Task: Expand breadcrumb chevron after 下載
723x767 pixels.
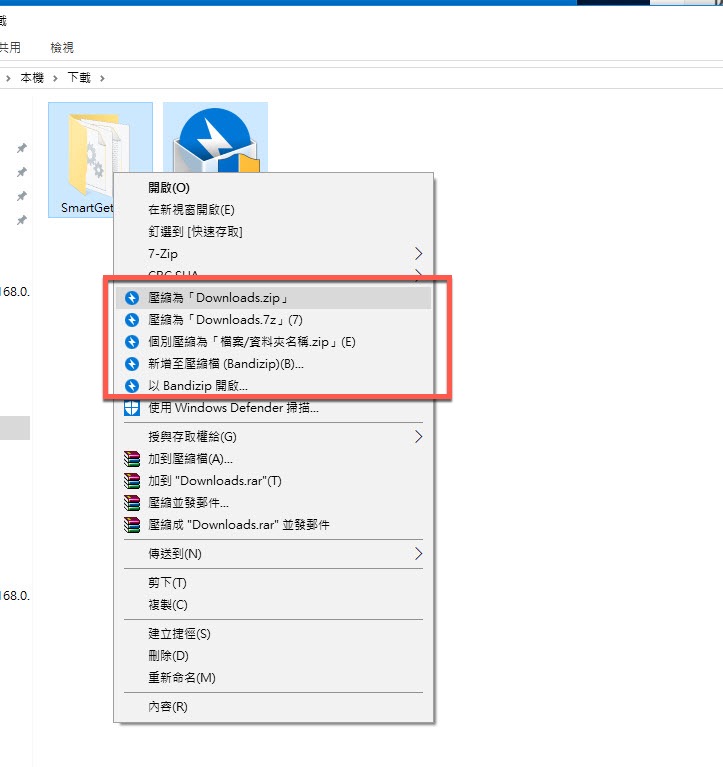Action: (102, 78)
